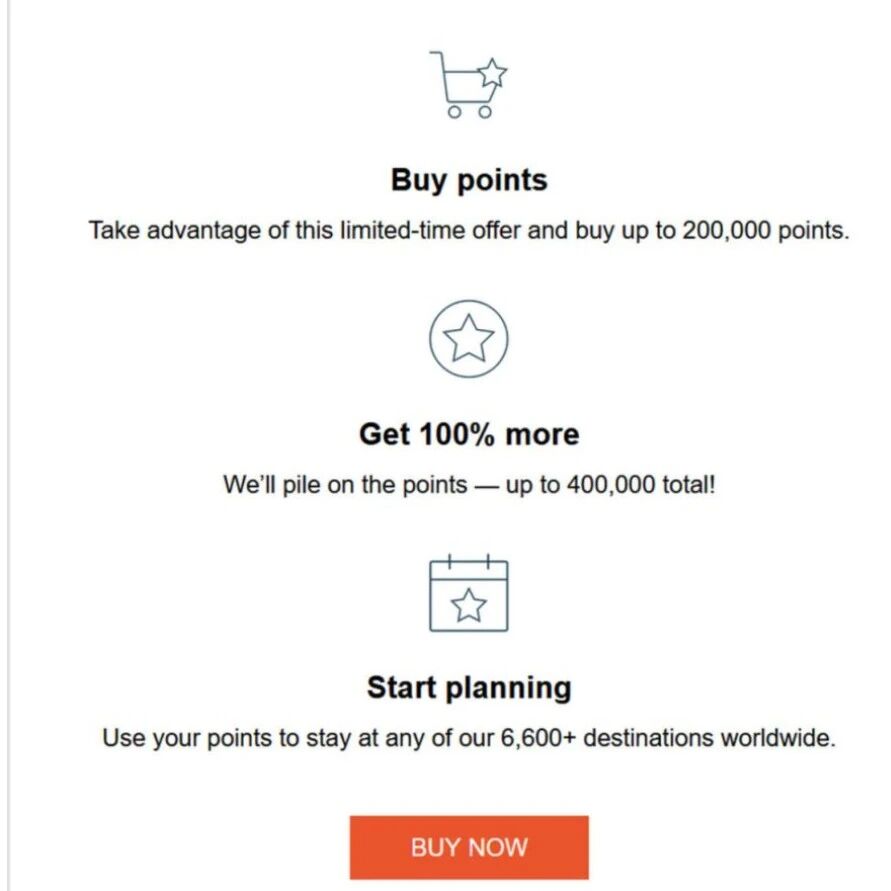Click the 'up to 400,000 total!' text
This screenshot has width=891, height=891.
610,485
